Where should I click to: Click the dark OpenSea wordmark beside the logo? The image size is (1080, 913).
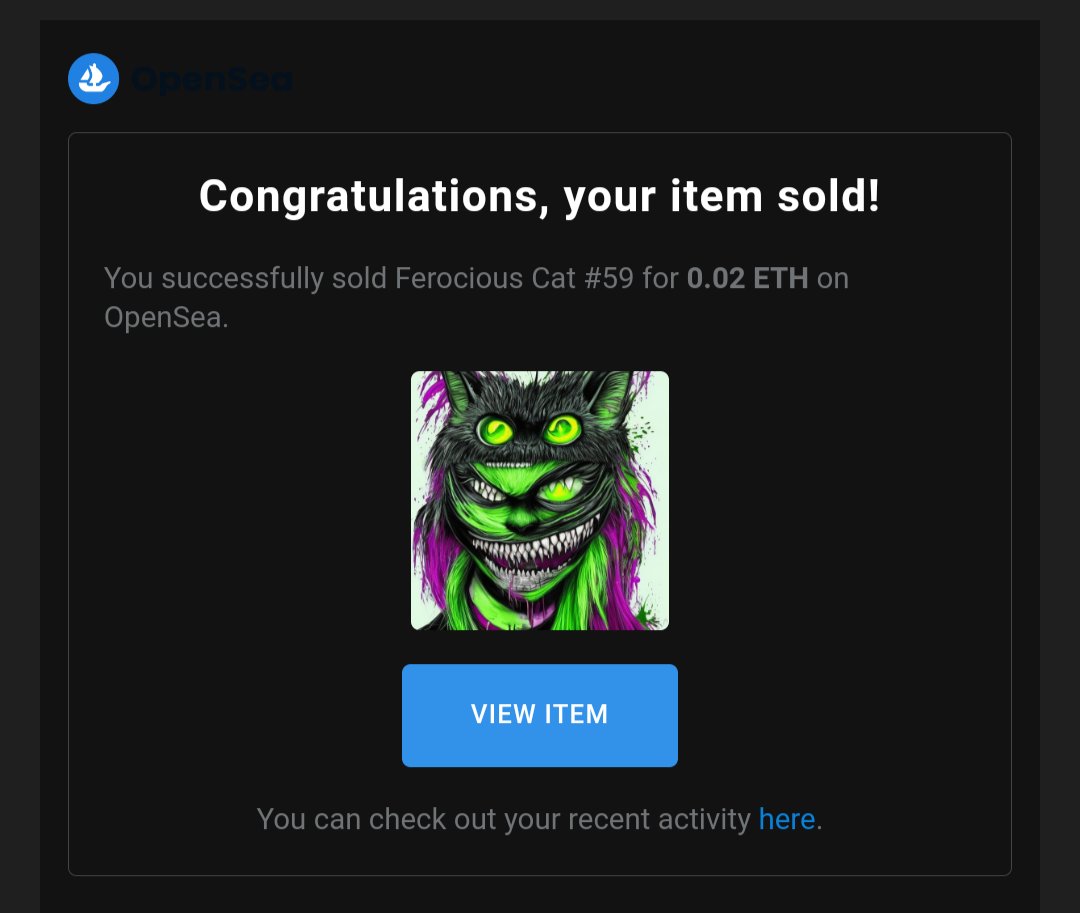tap(212, 80)
